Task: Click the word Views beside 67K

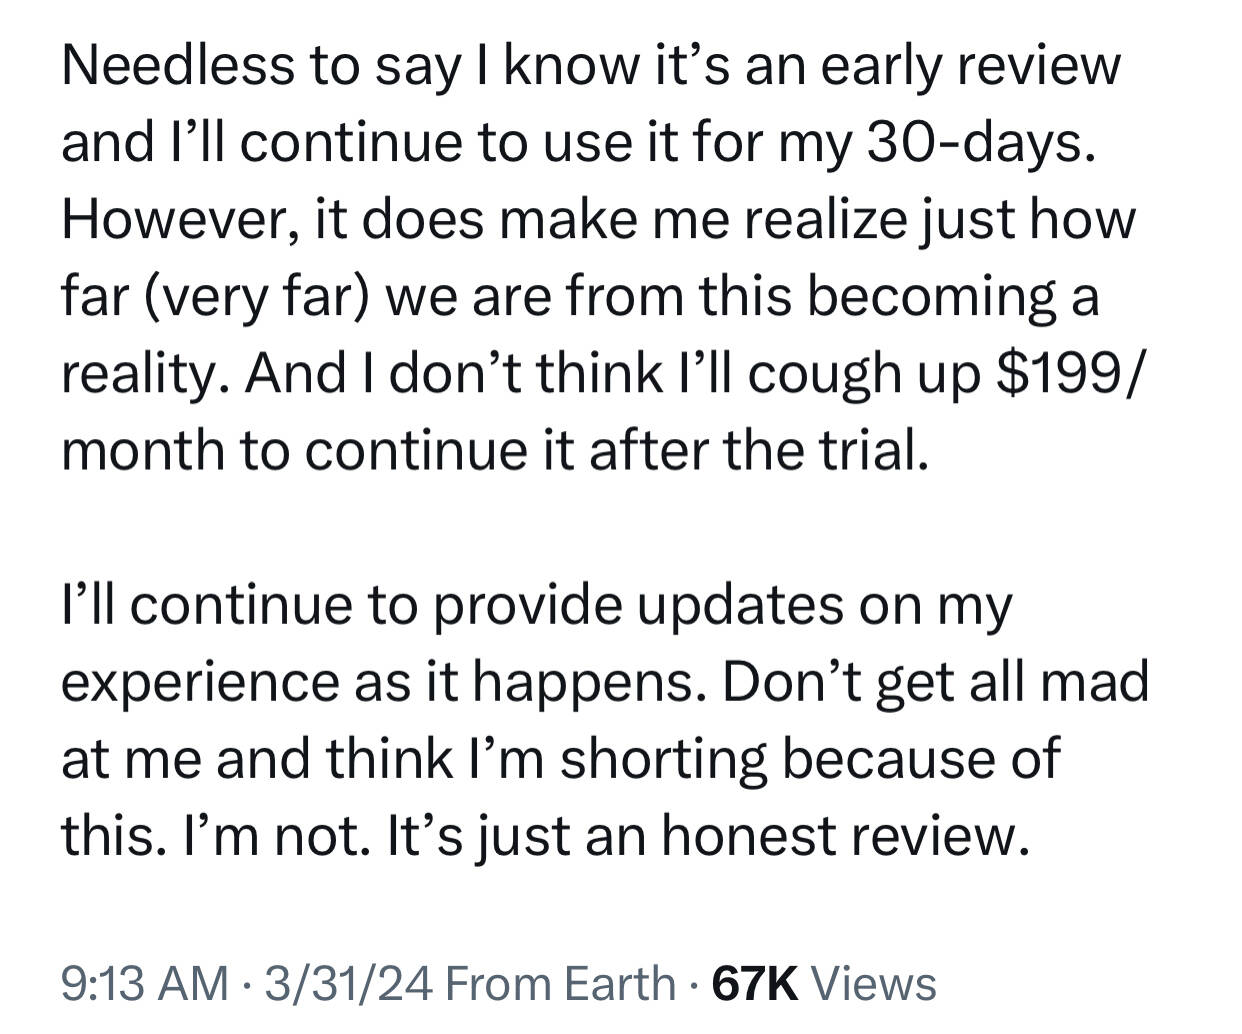Action: point(873,984)
